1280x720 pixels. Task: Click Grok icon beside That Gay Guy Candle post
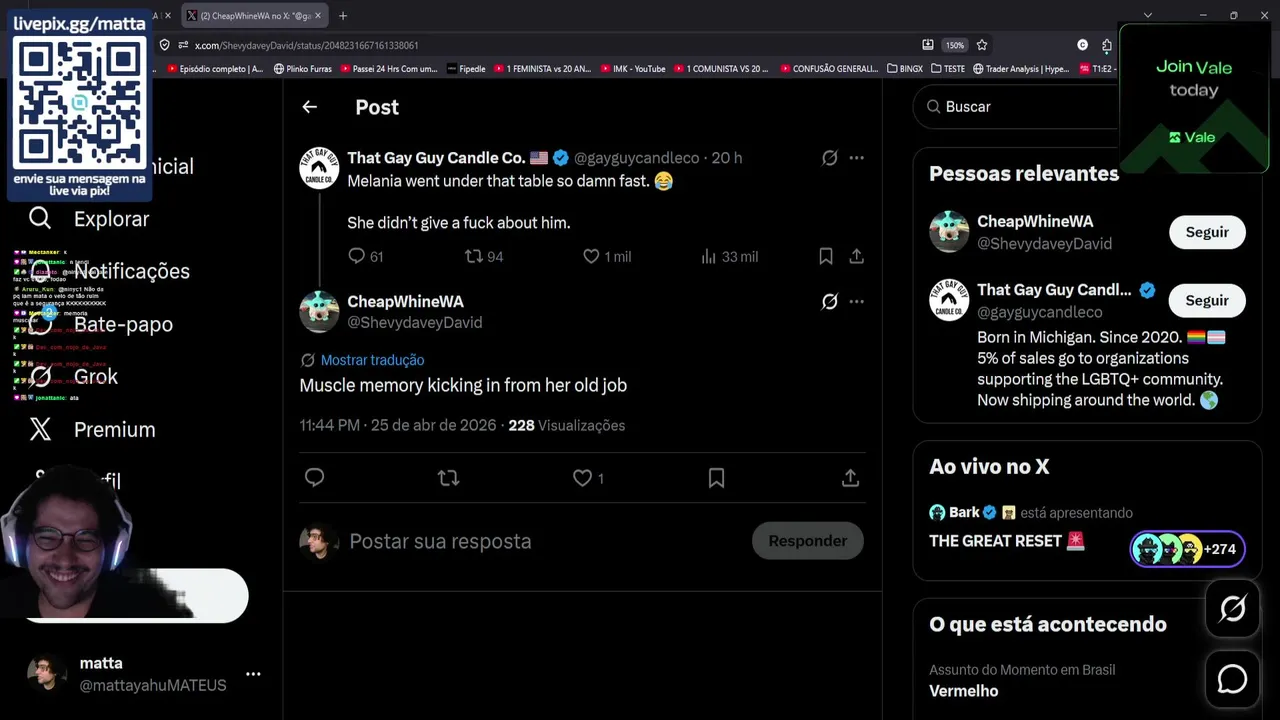(829, 158)
